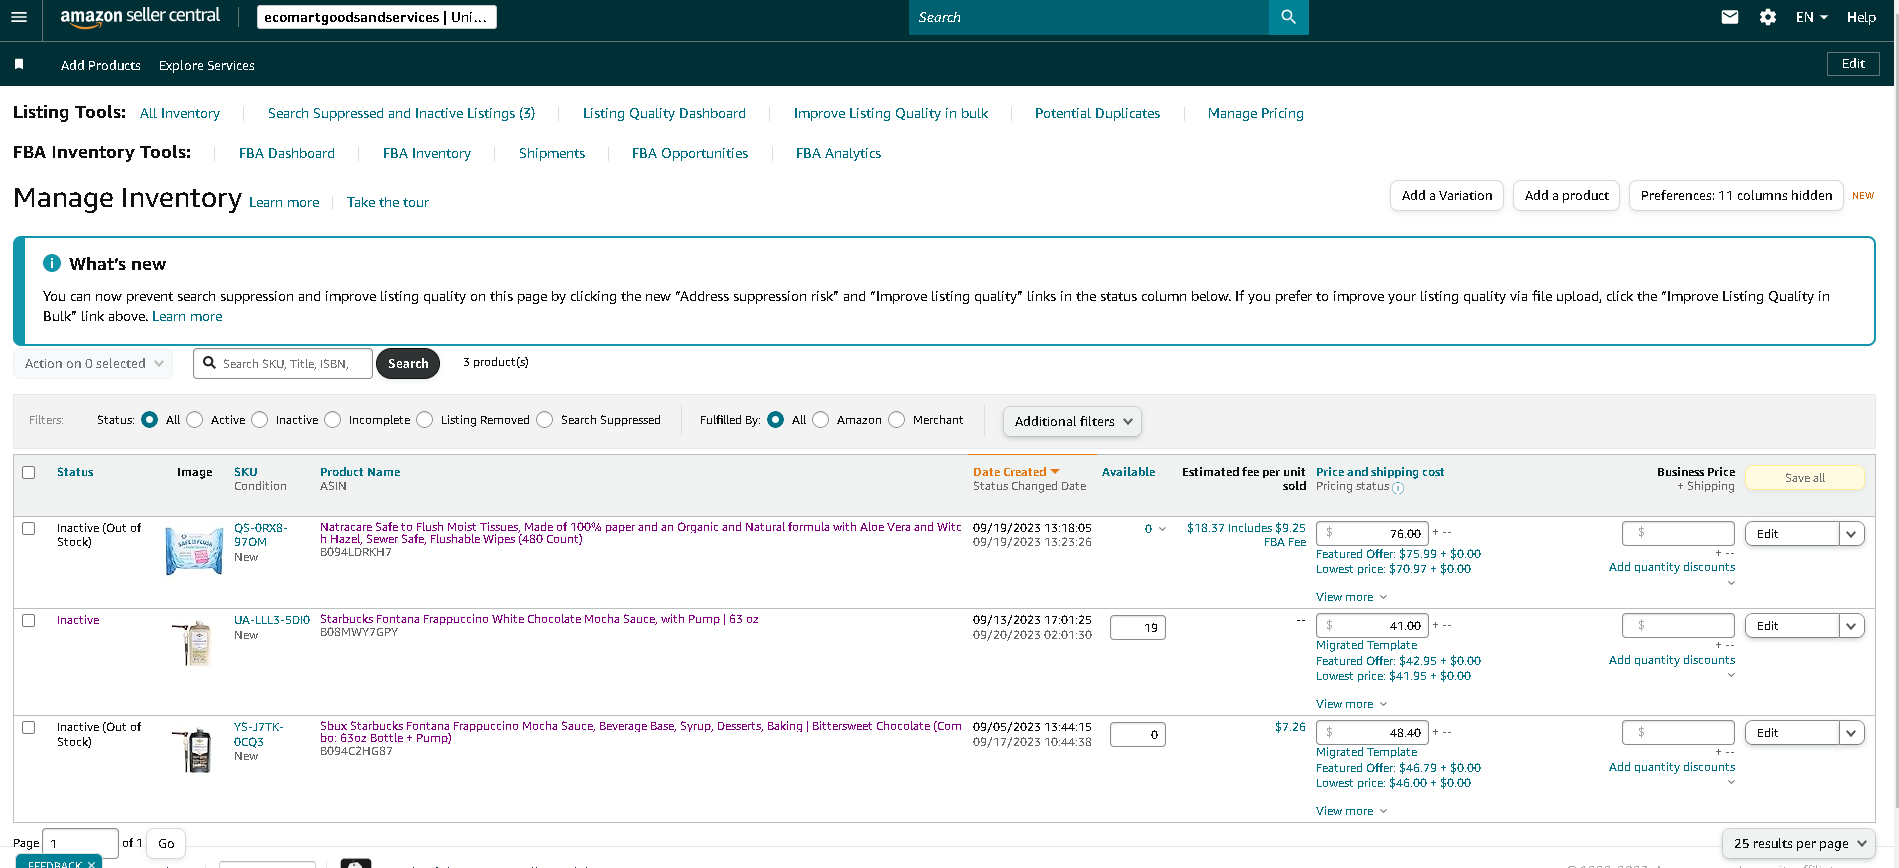Choose the Search Suppressed status filter
Screen dimensions: 1899x868
pos(545,420)
